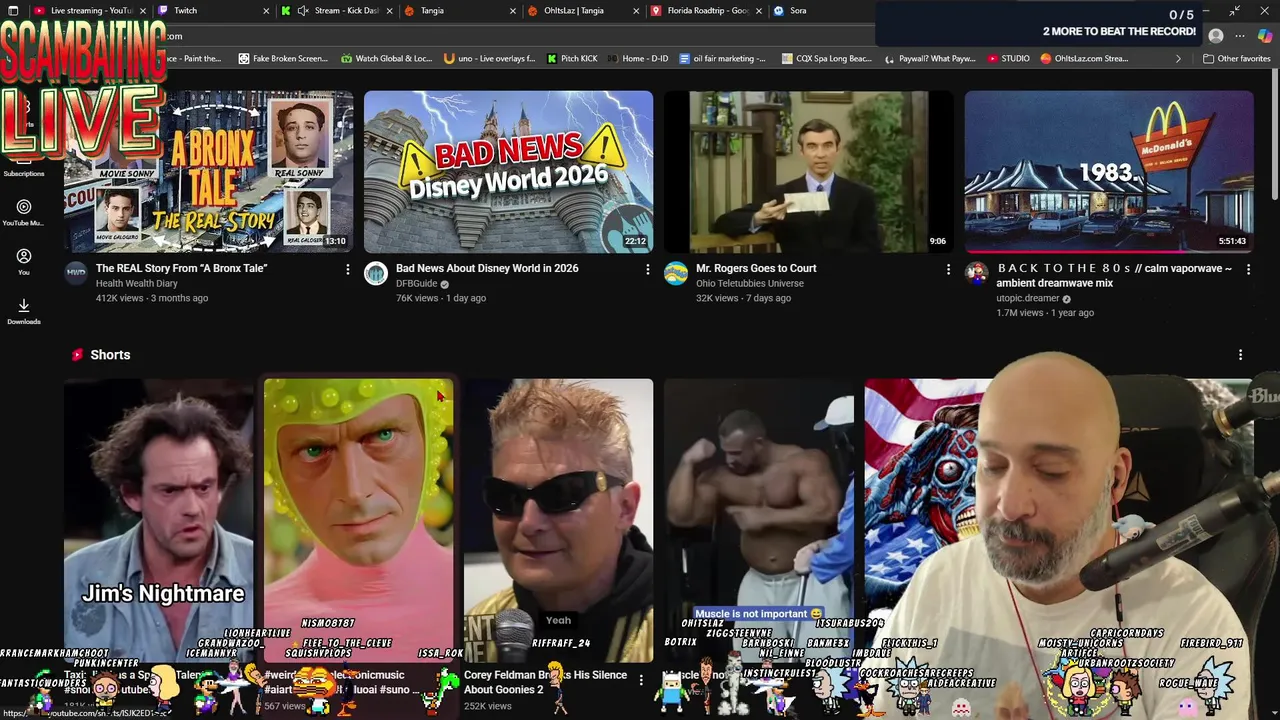Switch to Stream - Kick Dashboard tab

click(337, 10)
